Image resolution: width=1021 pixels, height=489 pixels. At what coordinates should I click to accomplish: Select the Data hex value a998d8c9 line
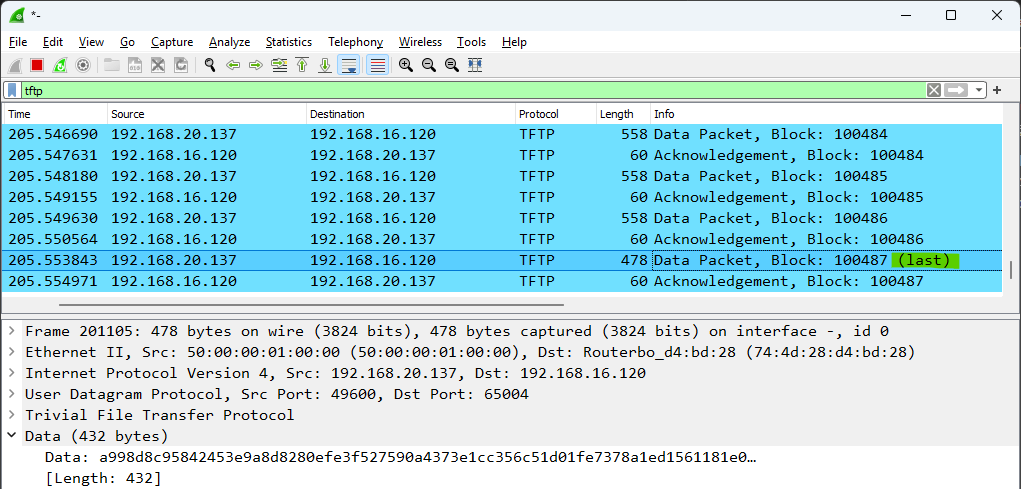click(400, 457)
